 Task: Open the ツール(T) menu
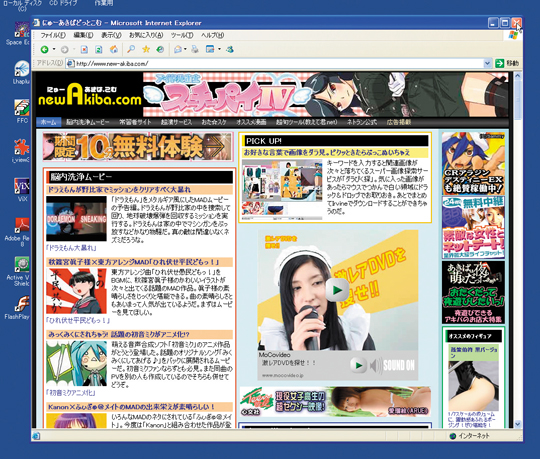(182, 35)
